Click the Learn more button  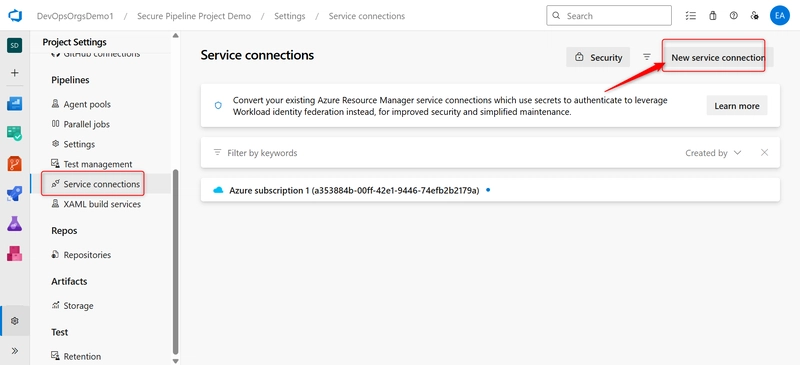737,106
